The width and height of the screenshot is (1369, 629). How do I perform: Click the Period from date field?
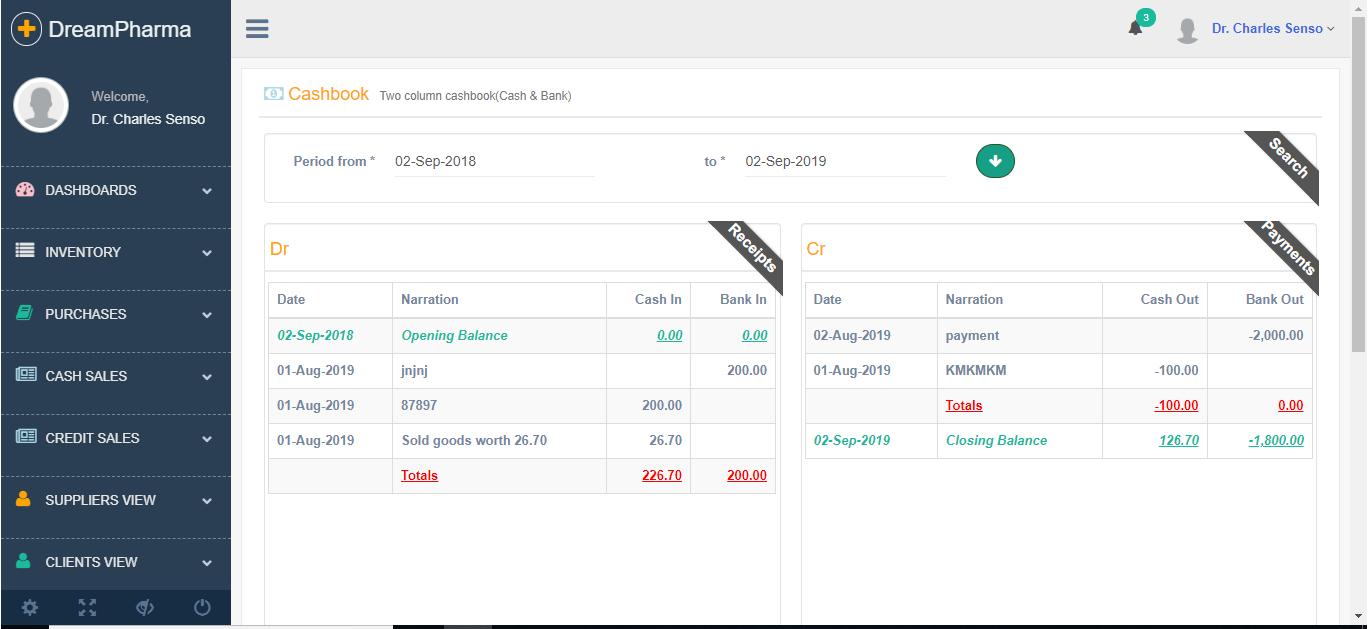click(494, 161)
